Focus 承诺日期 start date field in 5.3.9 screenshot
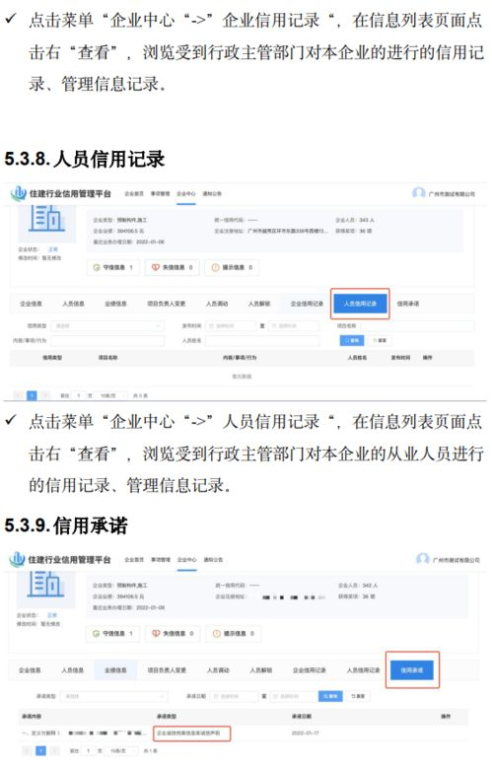492x768 pixels. click(234, 696)
